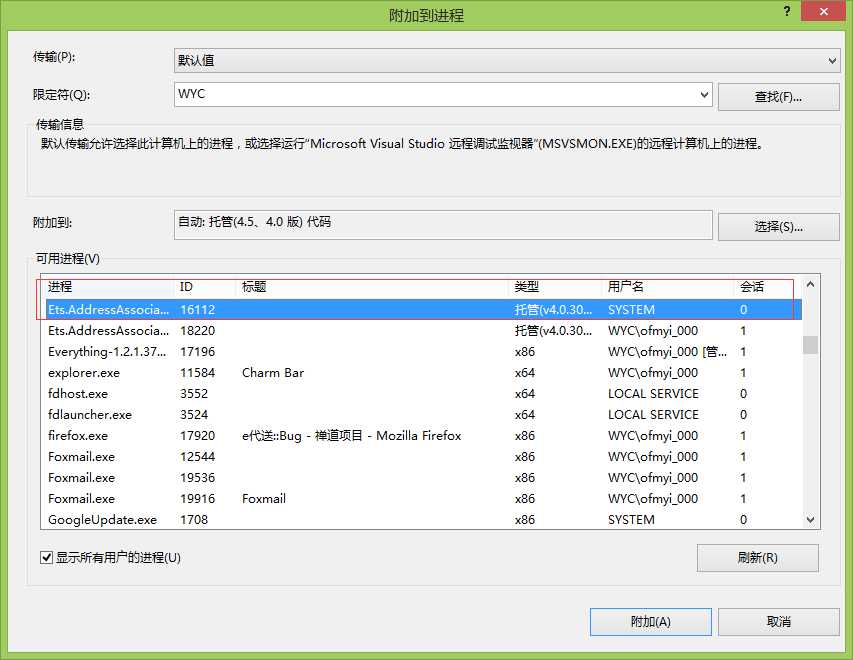The width and height of the screenshot is (853, 660).
Task: Sort by the 标题 column header
Action: click(x=373, y=287)
